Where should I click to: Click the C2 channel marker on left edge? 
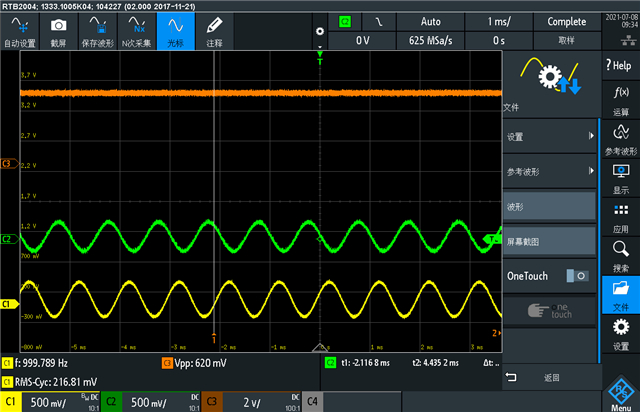[9, 239]
